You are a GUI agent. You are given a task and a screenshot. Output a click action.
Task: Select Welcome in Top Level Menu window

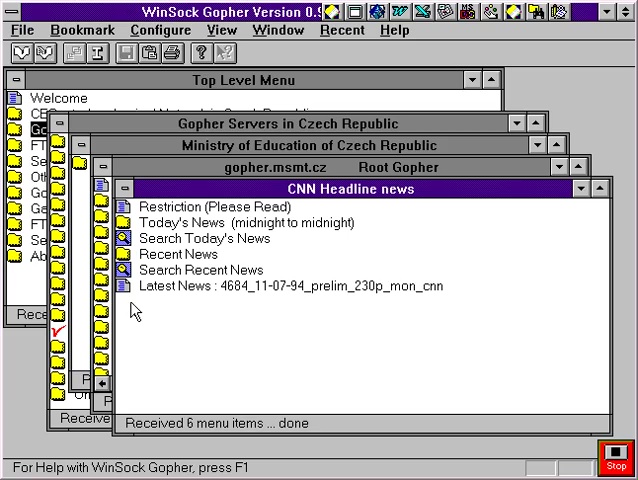[x=59, y=98]
